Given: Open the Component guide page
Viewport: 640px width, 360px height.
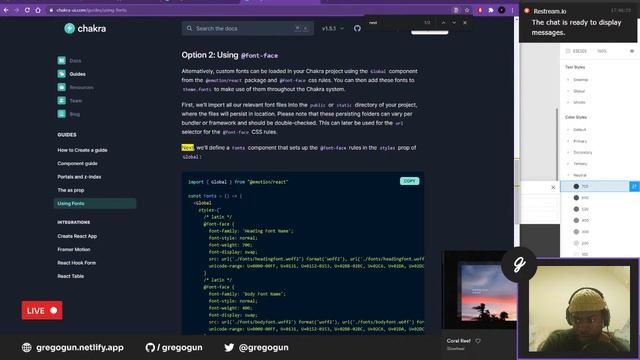Looking at the screenshot, I should click(78, 164).
